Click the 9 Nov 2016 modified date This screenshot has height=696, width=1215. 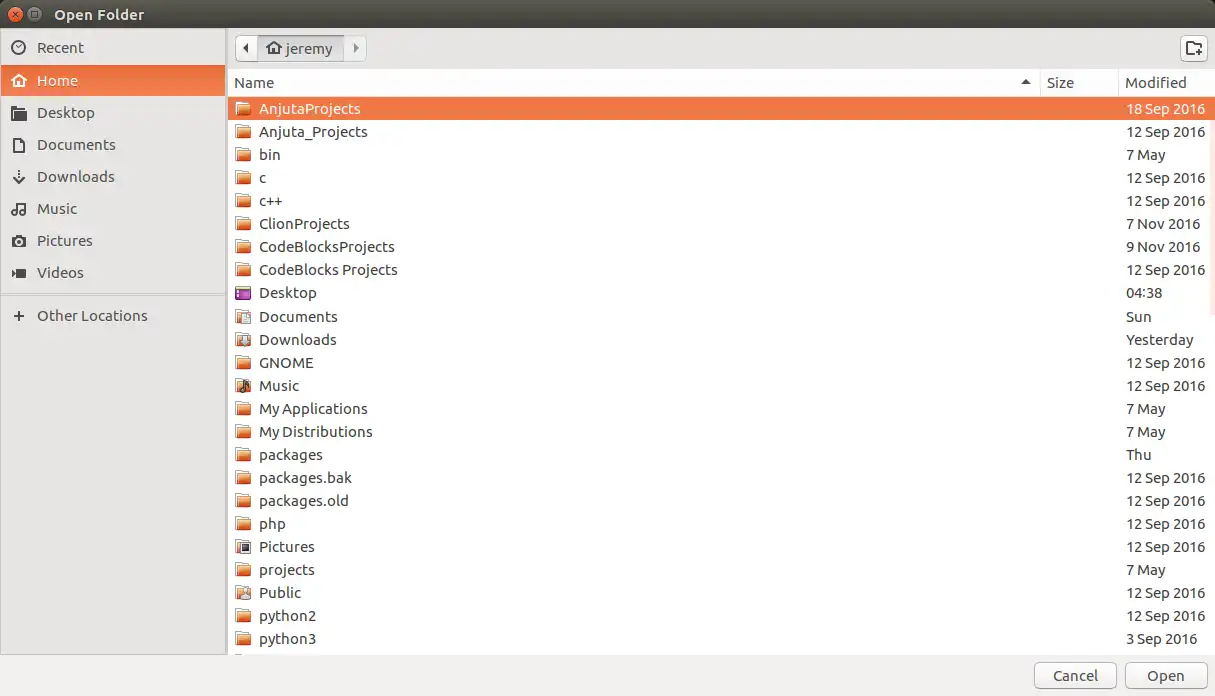coord(1163,247)
